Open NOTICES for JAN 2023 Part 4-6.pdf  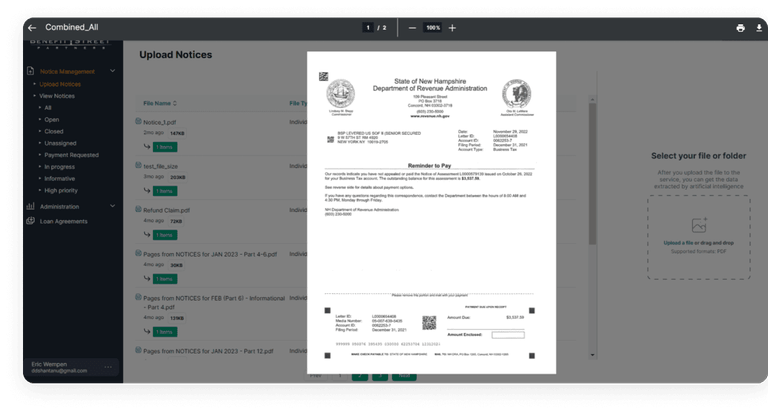click(210, 255)
